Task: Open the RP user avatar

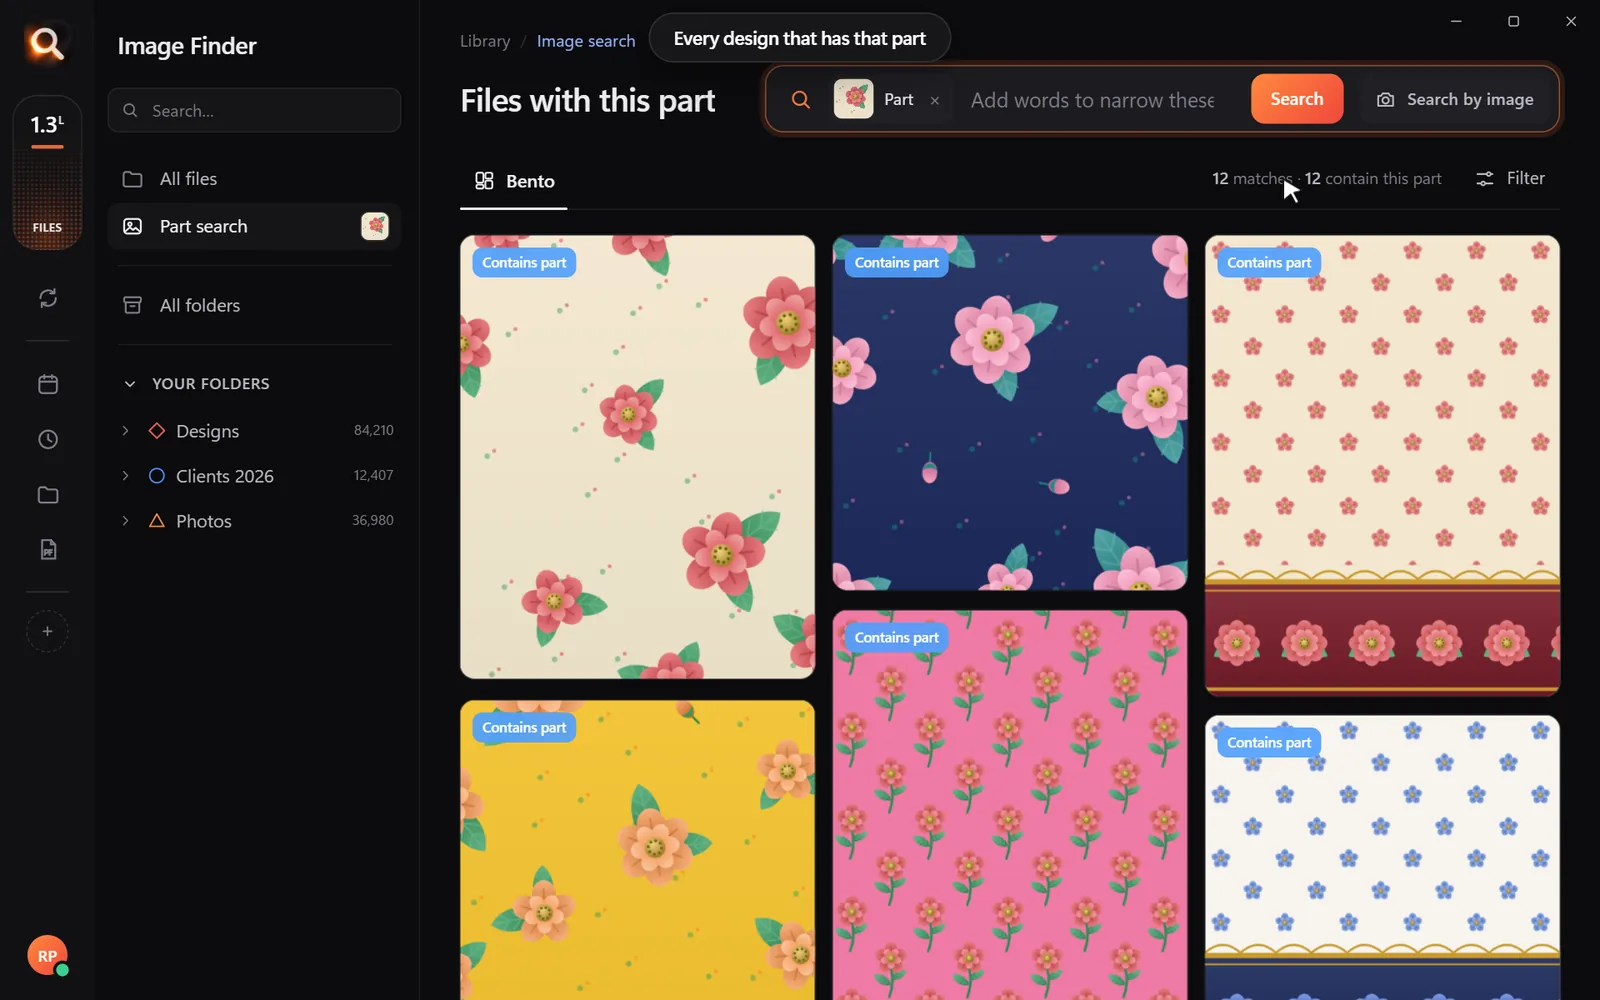Action: tap(47, 956)
